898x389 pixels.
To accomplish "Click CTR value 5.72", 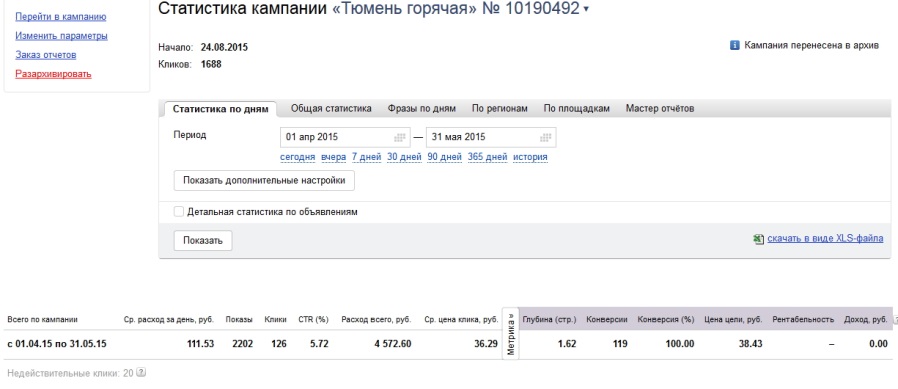I will [x=318, y=344].
